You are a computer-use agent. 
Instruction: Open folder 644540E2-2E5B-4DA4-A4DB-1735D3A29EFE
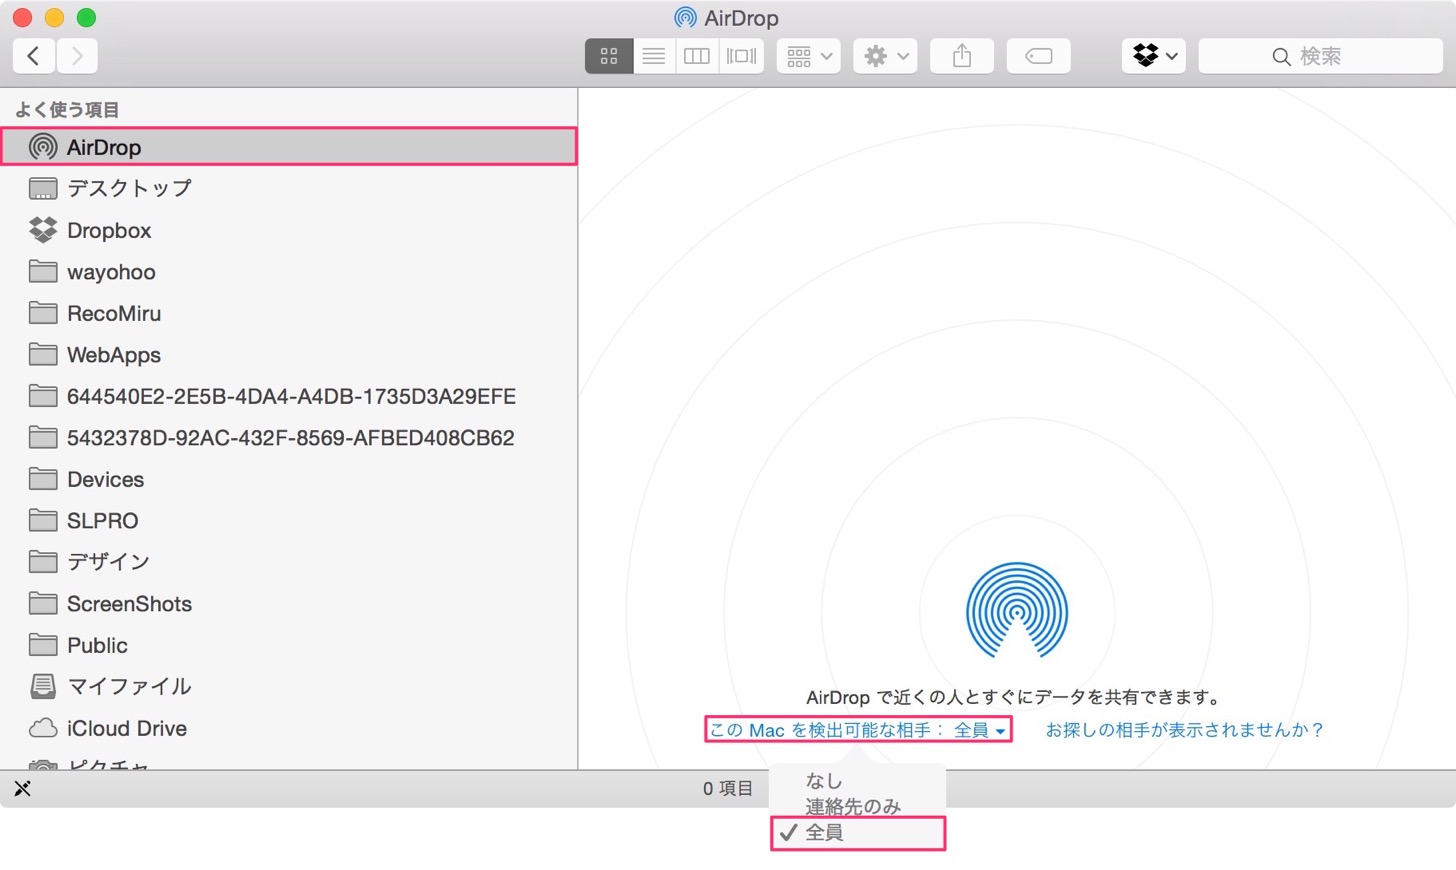tap(289, 396)
